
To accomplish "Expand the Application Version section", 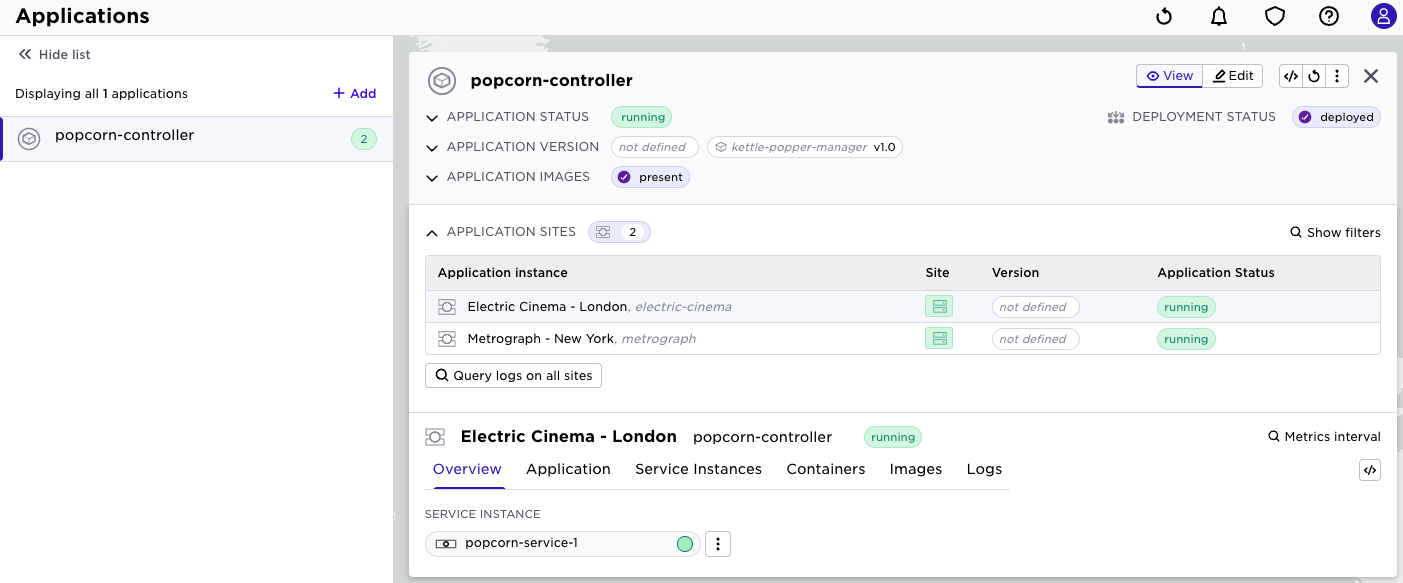I will point(432,147).
